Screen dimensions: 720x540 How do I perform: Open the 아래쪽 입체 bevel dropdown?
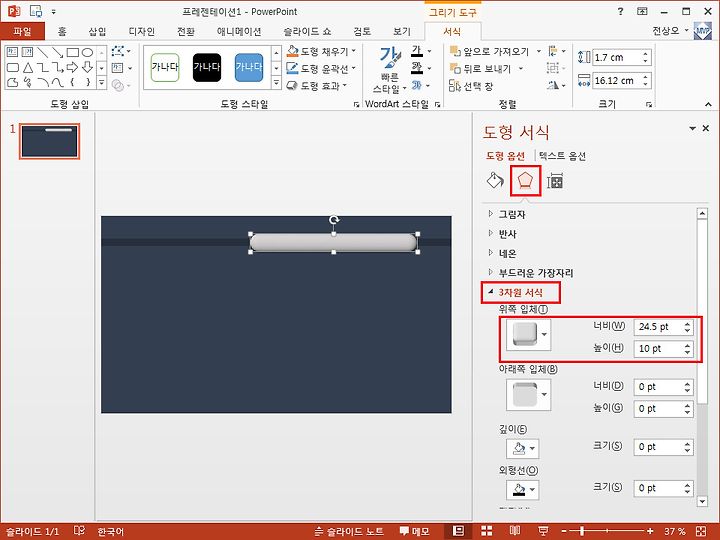click(528, 395)
